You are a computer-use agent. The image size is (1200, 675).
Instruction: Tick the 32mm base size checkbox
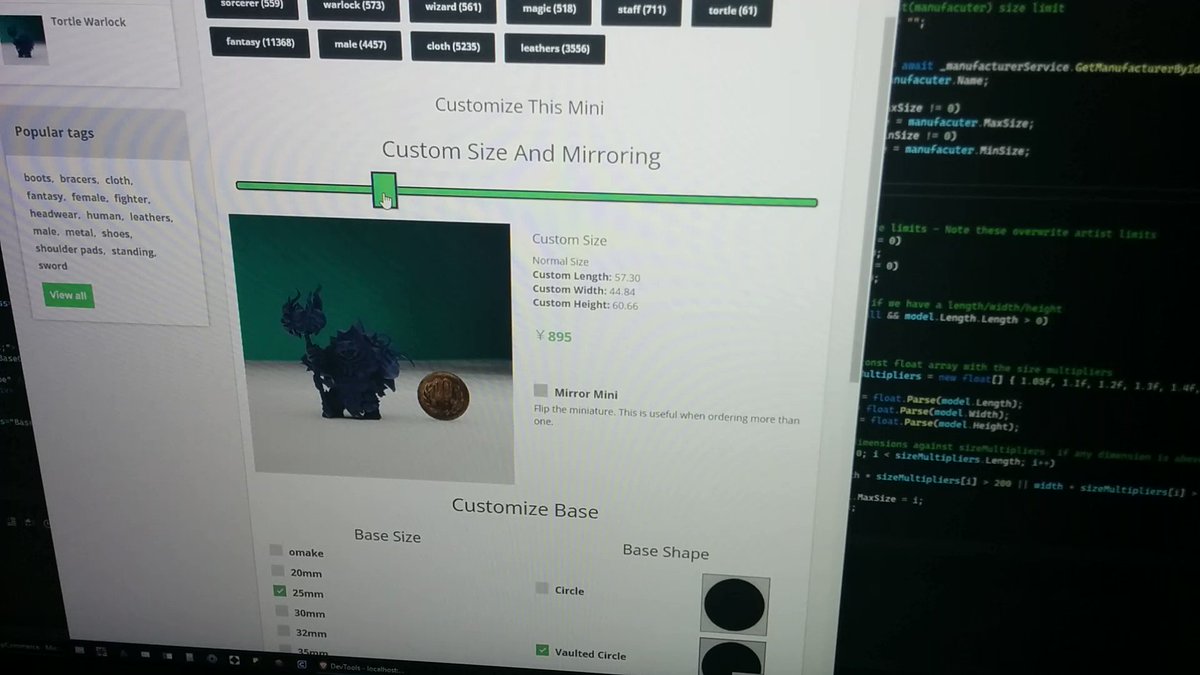tap(285, 632)
